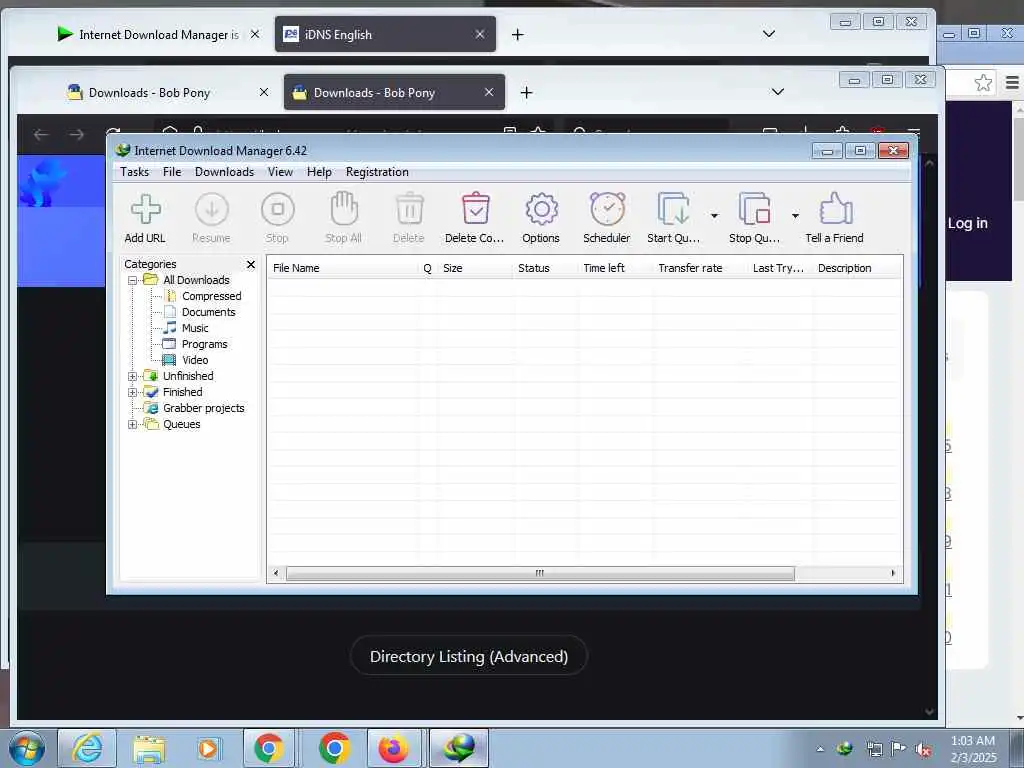Open the Registration menu
The width and height of the screenshot is (1024, 768).
[x=377, y=172]
